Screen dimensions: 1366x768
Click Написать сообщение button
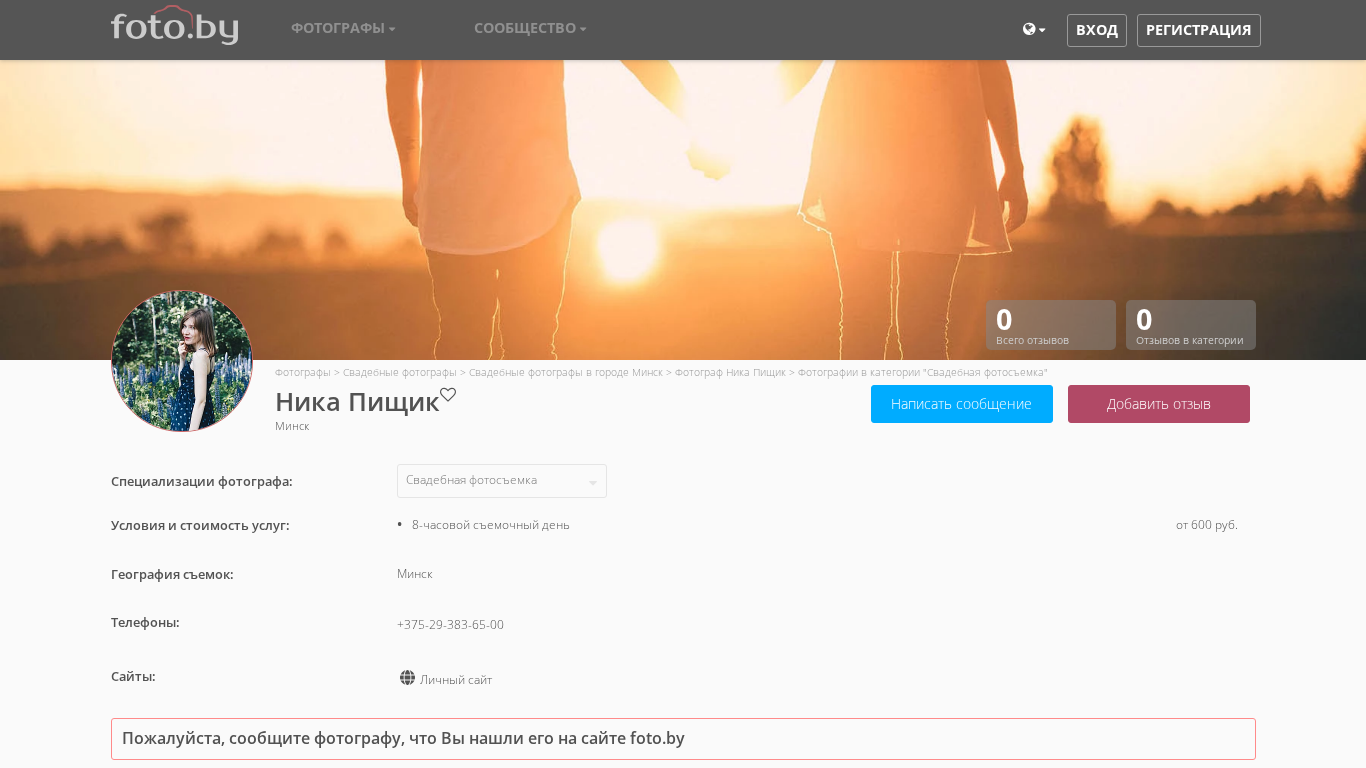click(x=962, y=404)
